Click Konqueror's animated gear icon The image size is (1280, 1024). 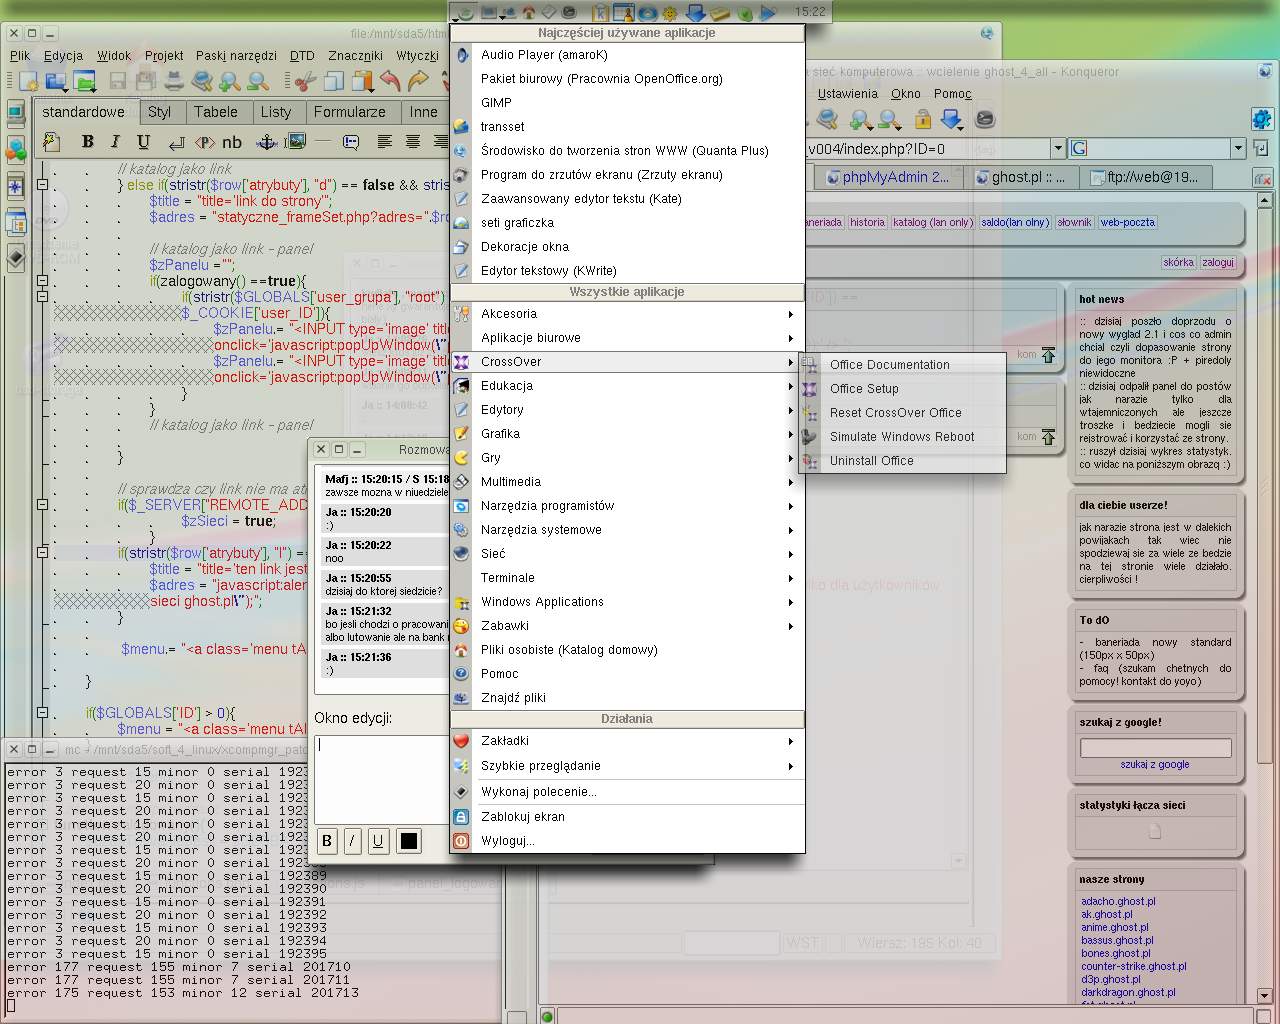1262,119
